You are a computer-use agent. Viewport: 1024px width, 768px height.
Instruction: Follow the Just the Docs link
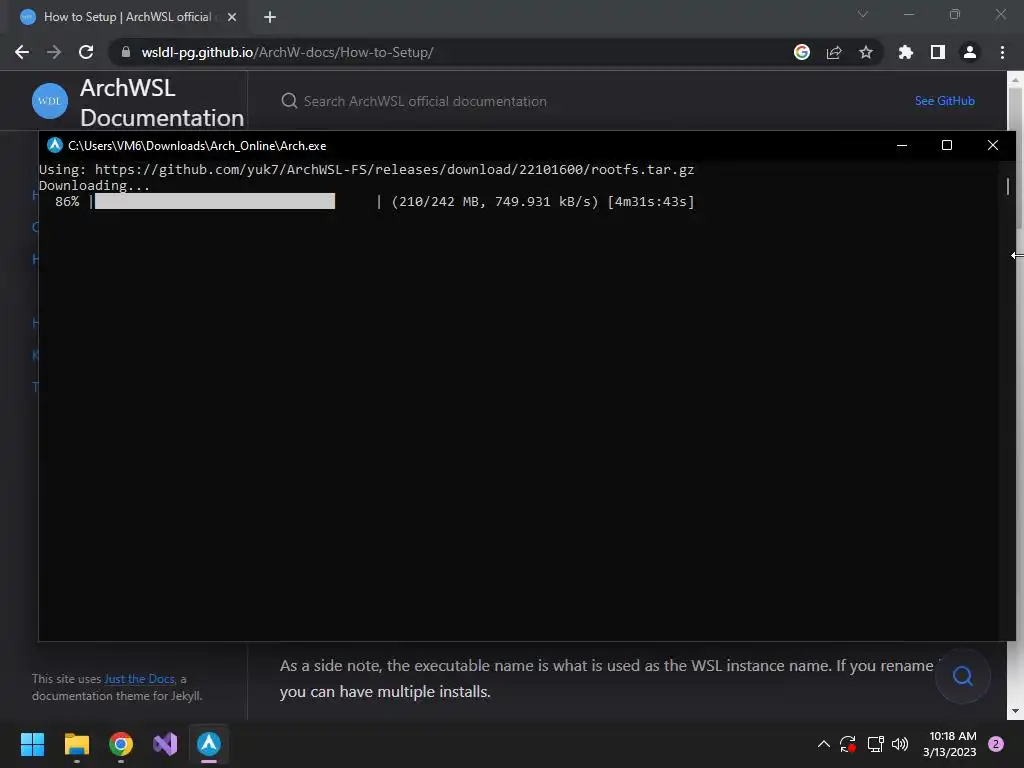click(140, 679)
